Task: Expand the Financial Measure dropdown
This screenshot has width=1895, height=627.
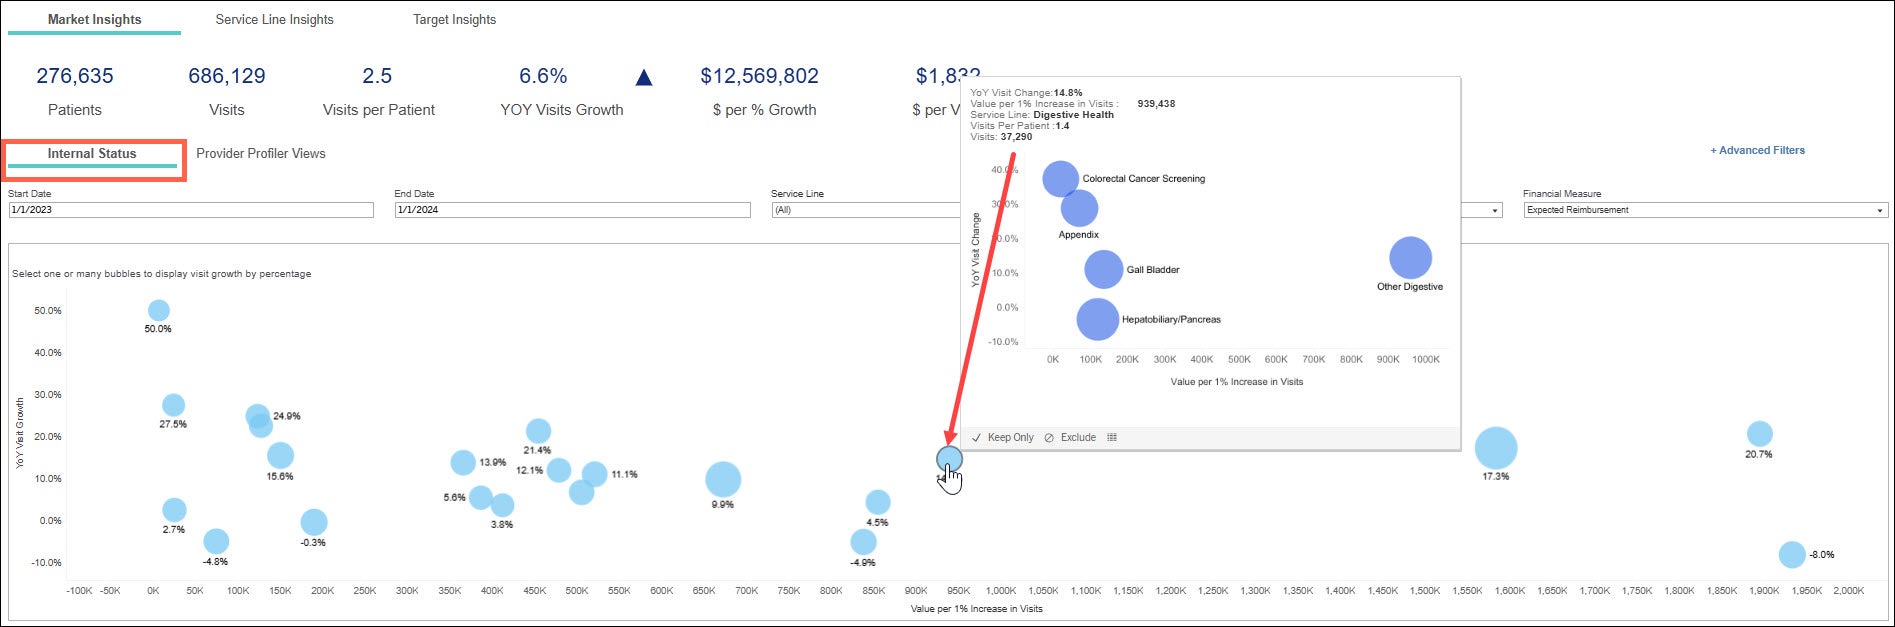Action: [1705, 210]
